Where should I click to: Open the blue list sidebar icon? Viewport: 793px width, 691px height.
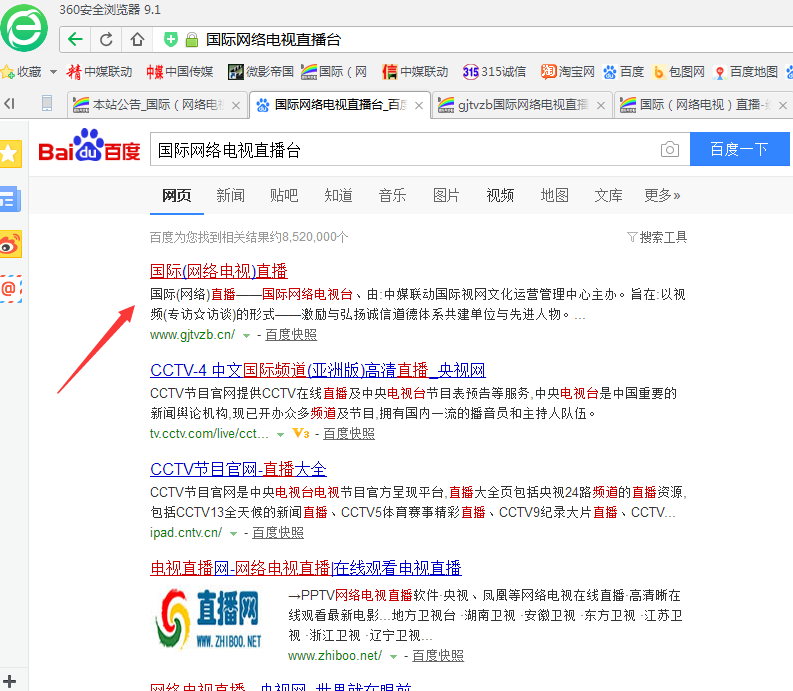coord(10,199)
